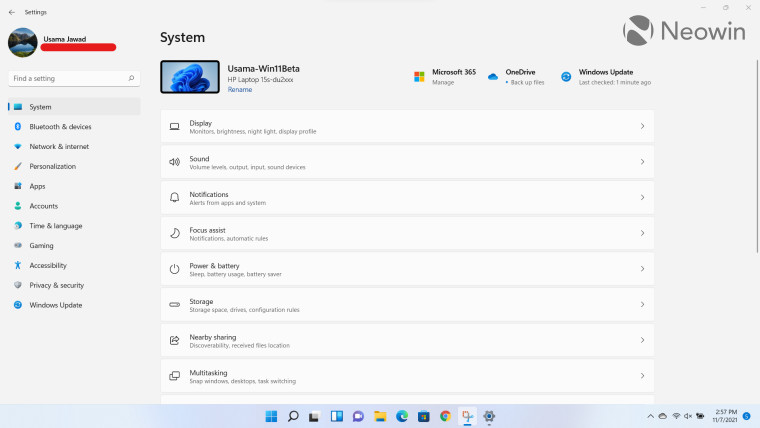Expand the Multitasking row chevron

pyautogui.click(x=642, y=376)
